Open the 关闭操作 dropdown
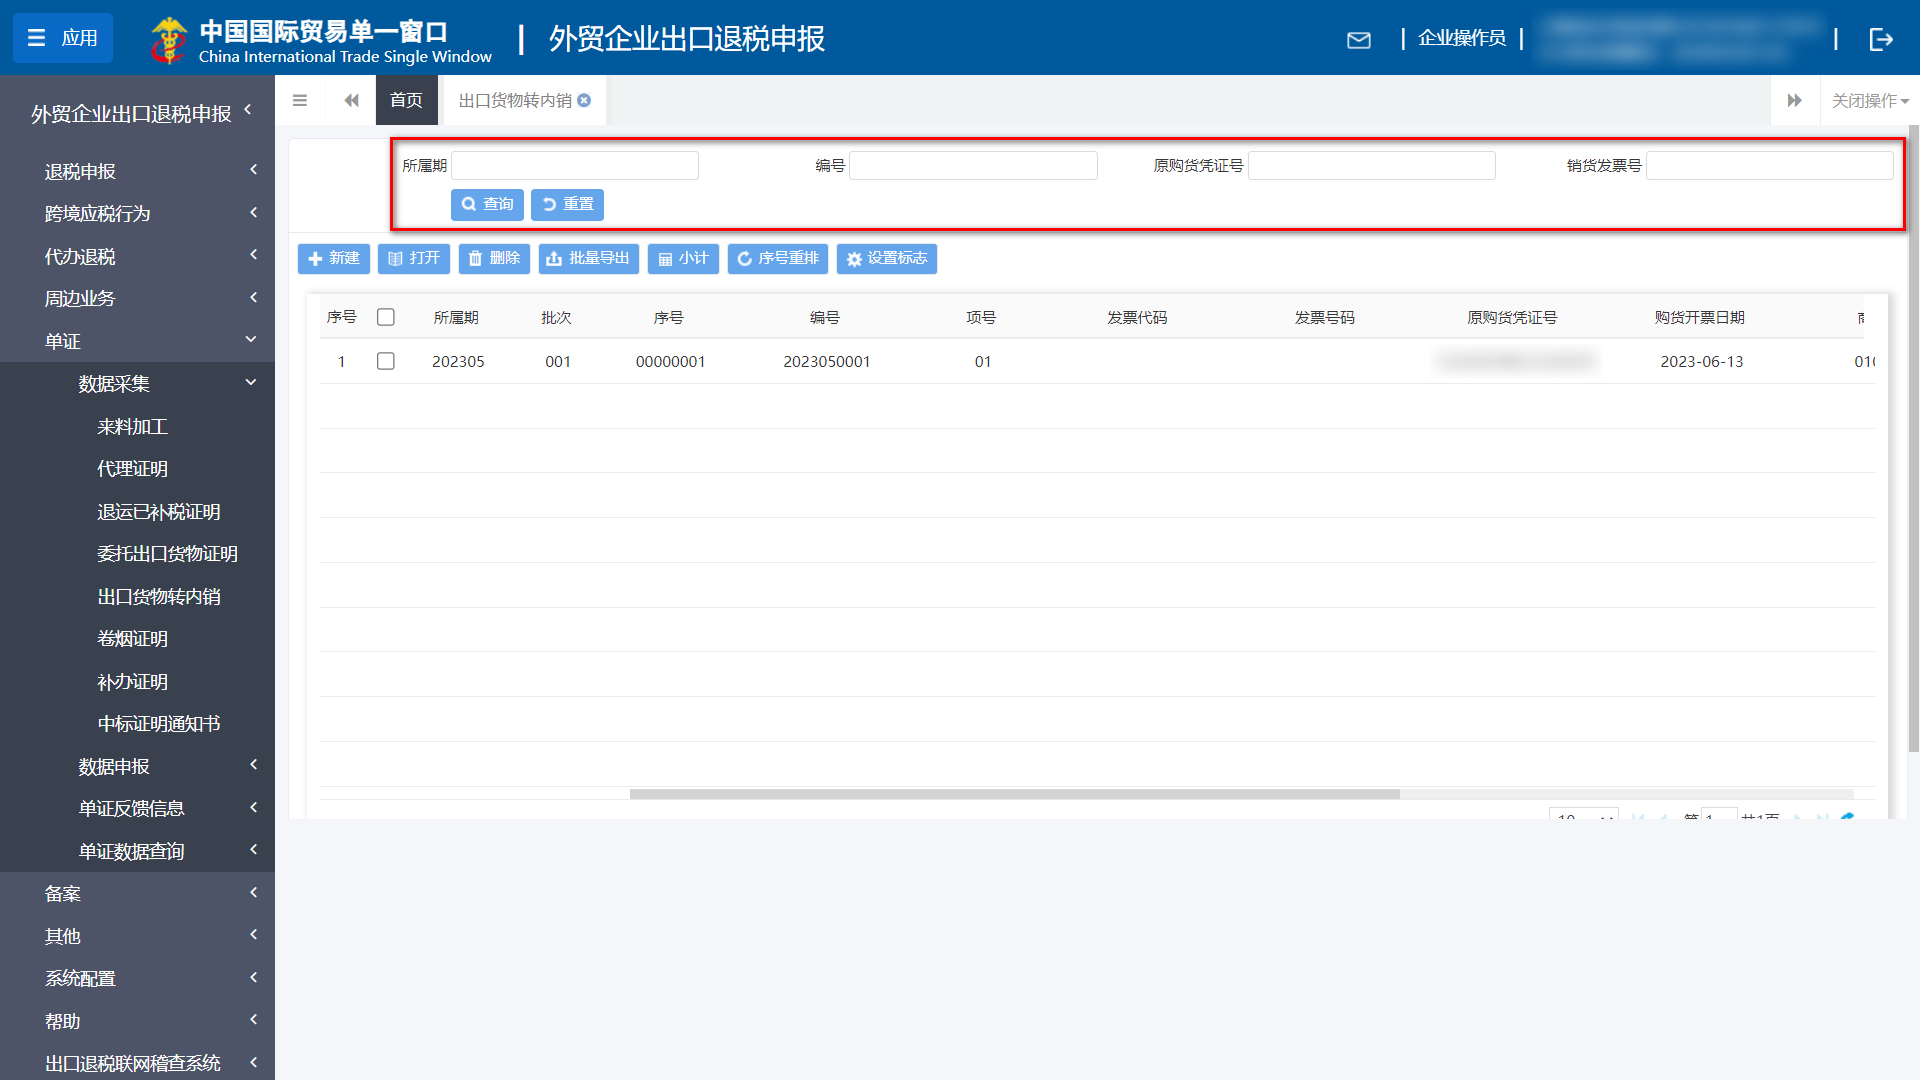 [x=1869, y=100]
